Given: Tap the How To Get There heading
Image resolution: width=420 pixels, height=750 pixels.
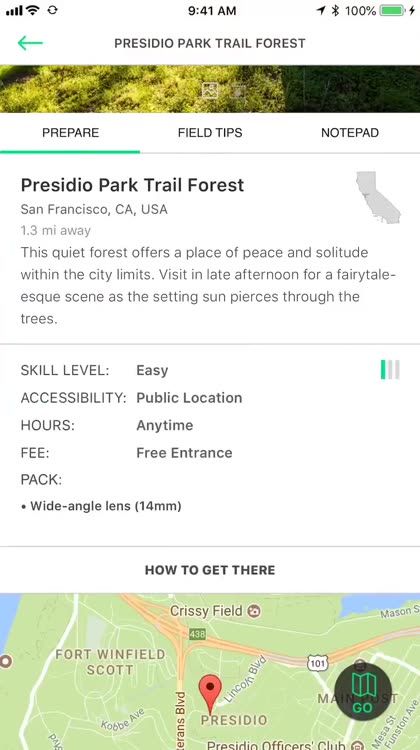Looking at the screenshot, I should click(x=210, y=570).
